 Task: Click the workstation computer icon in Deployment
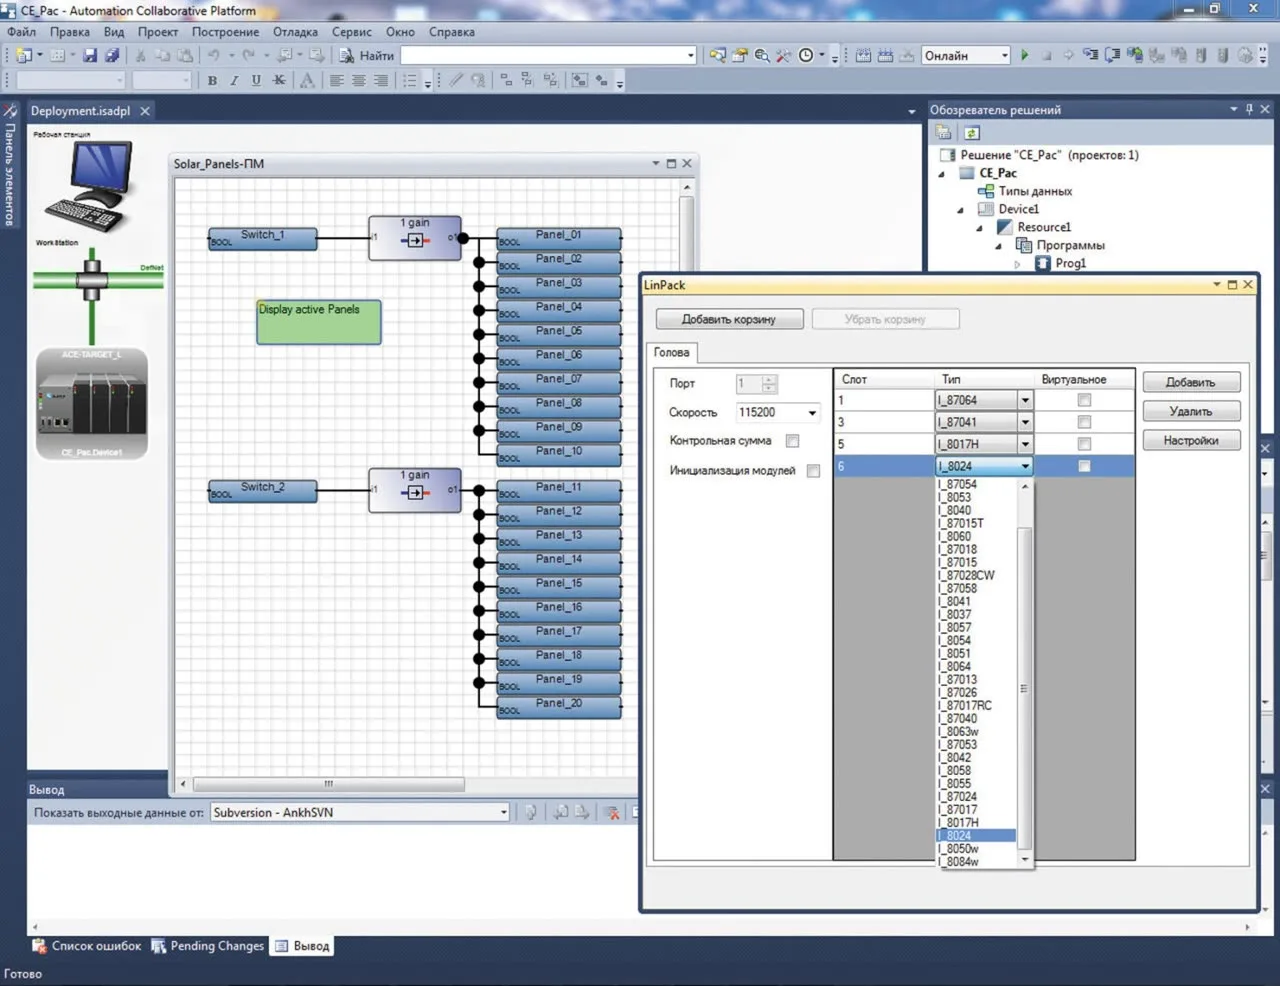[90, 187]
